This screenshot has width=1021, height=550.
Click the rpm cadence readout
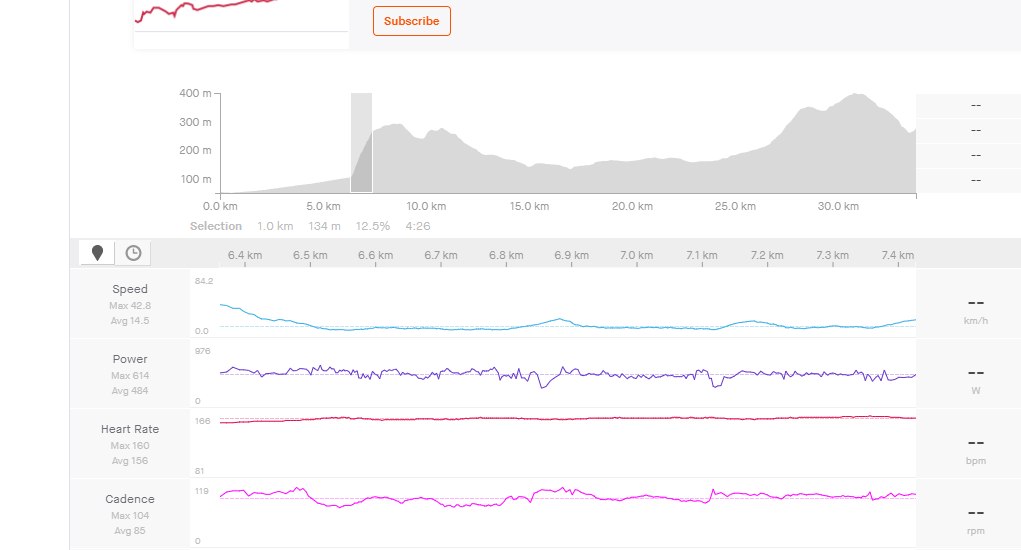pos(975,520)
